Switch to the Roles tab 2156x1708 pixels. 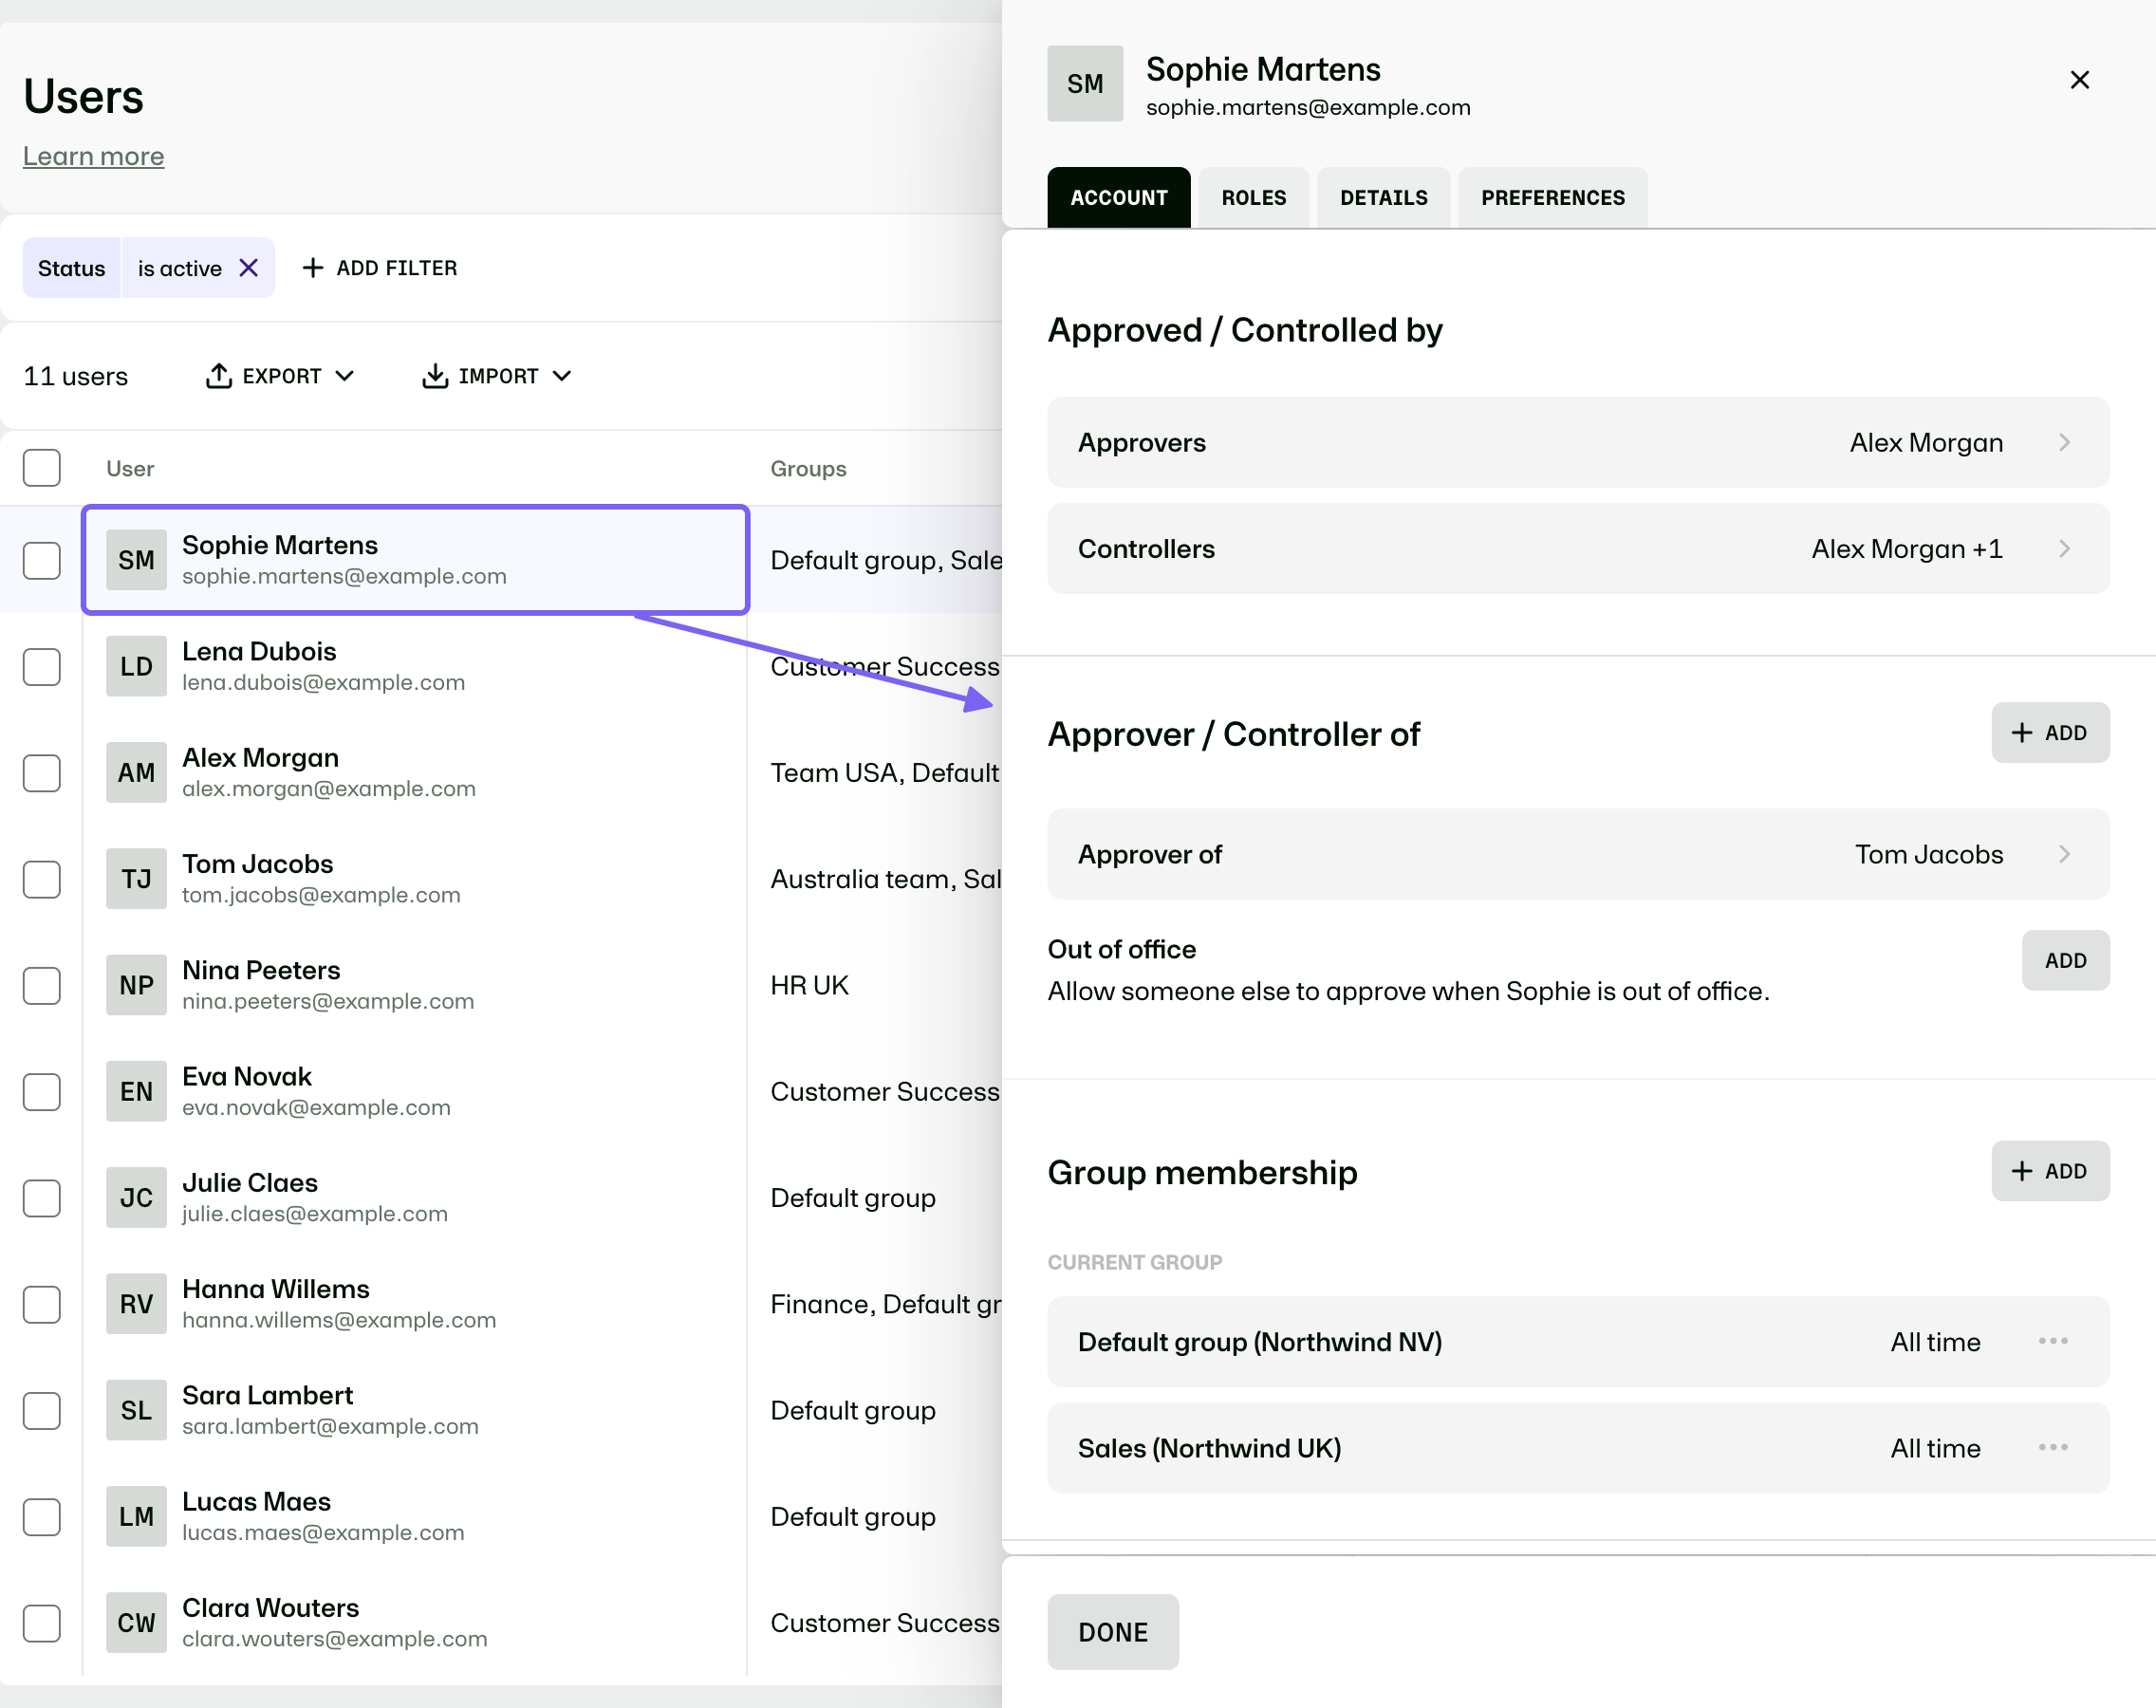1254,198
